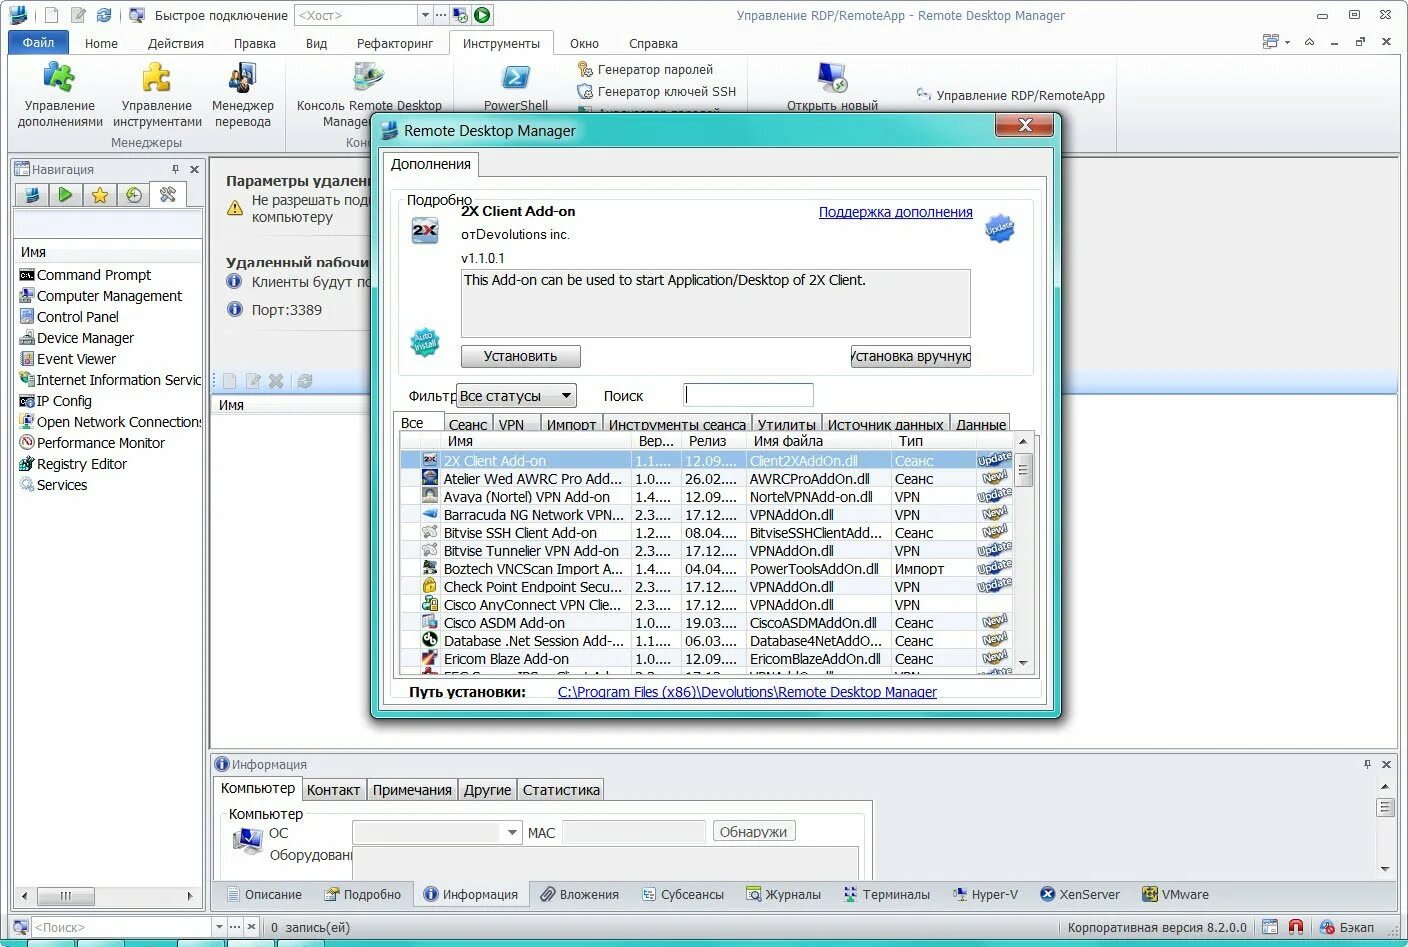Click Update badge on 2X Client row
Screen dimensions: 1408x947
pyautogui.click(x=994, y=459)
